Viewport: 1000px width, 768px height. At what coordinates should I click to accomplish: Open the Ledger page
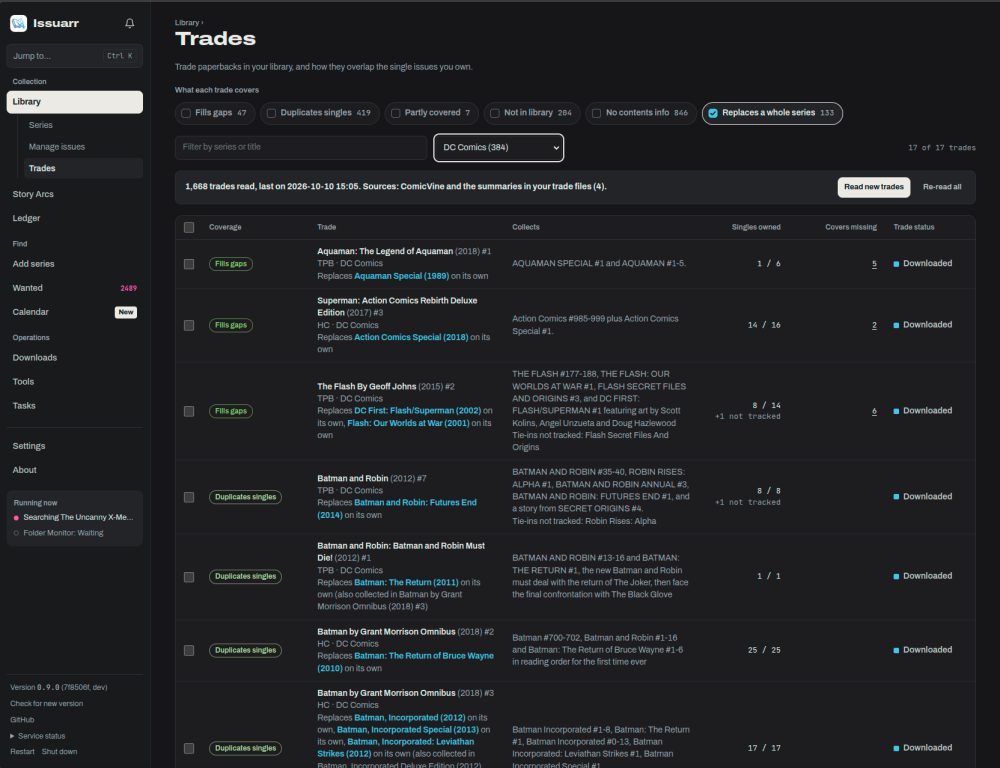coord(26,218)
